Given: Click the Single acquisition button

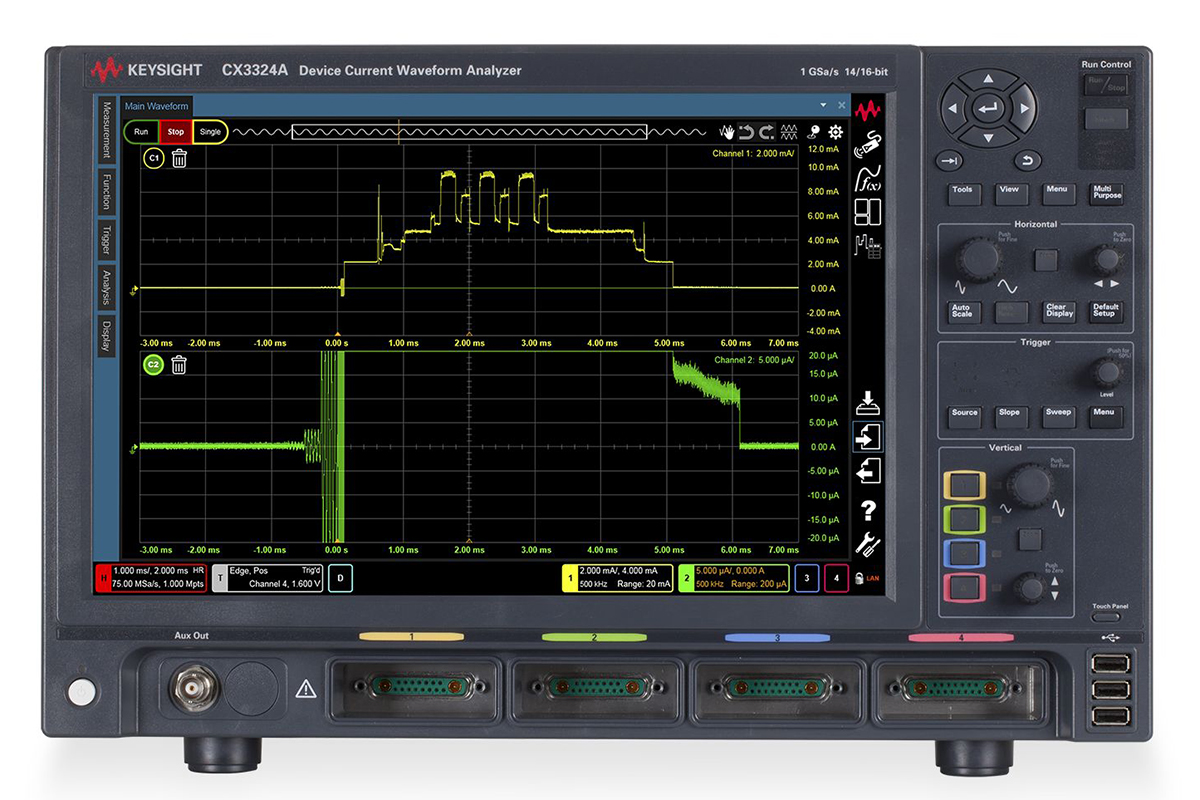Looking at the screenshot, I should tap(212, 131).
